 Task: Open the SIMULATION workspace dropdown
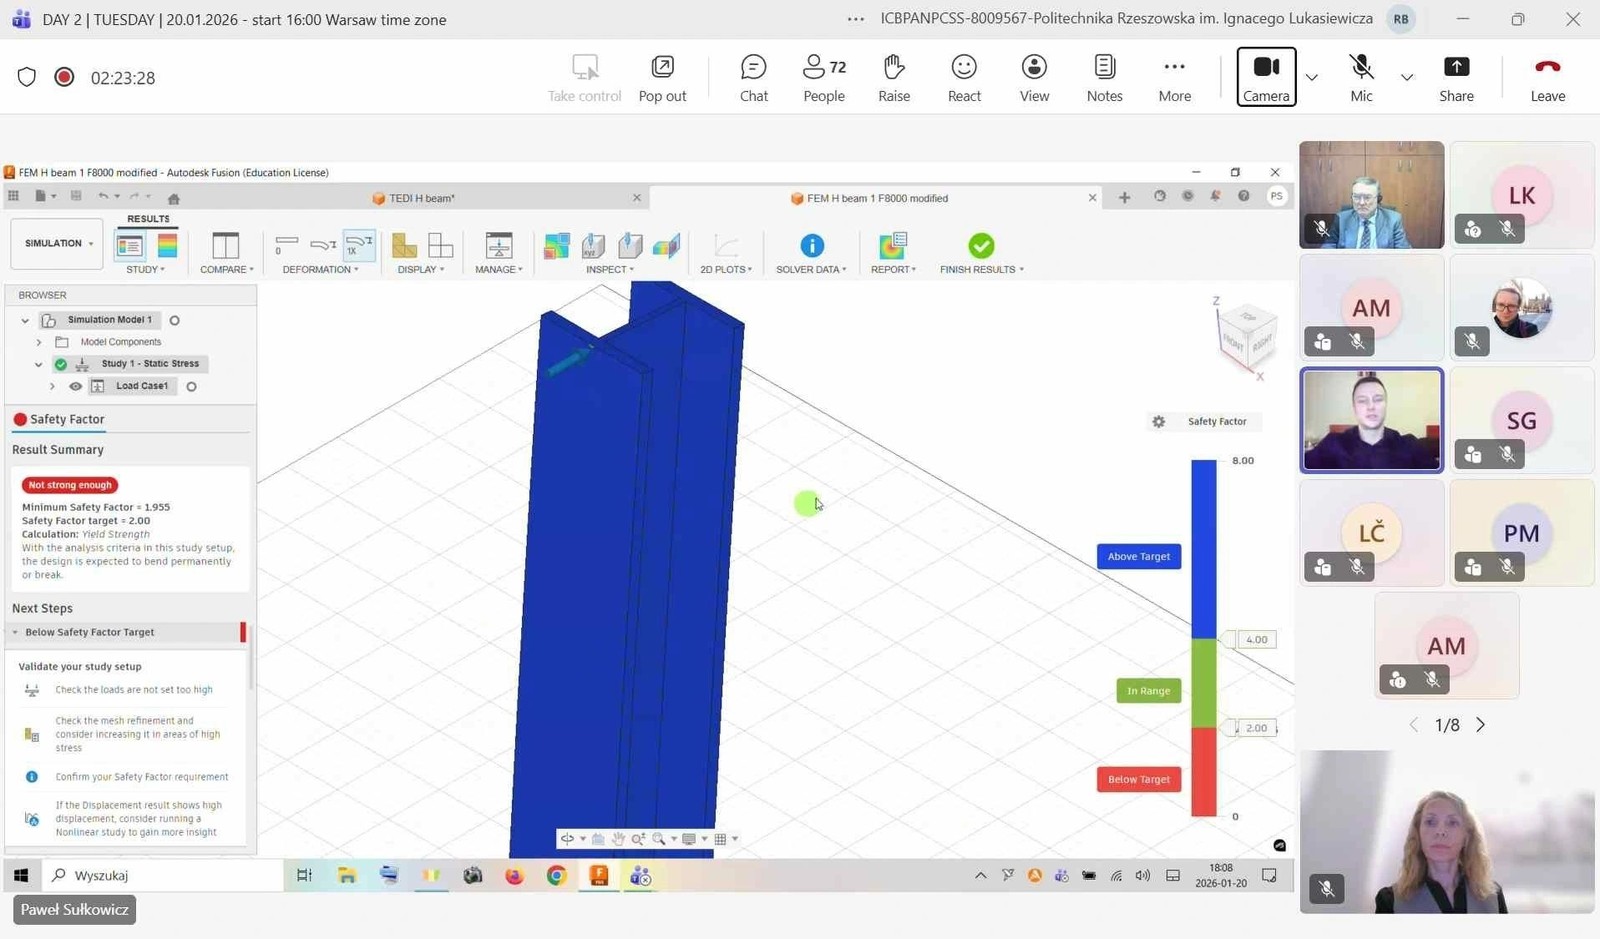coord(58,244)
